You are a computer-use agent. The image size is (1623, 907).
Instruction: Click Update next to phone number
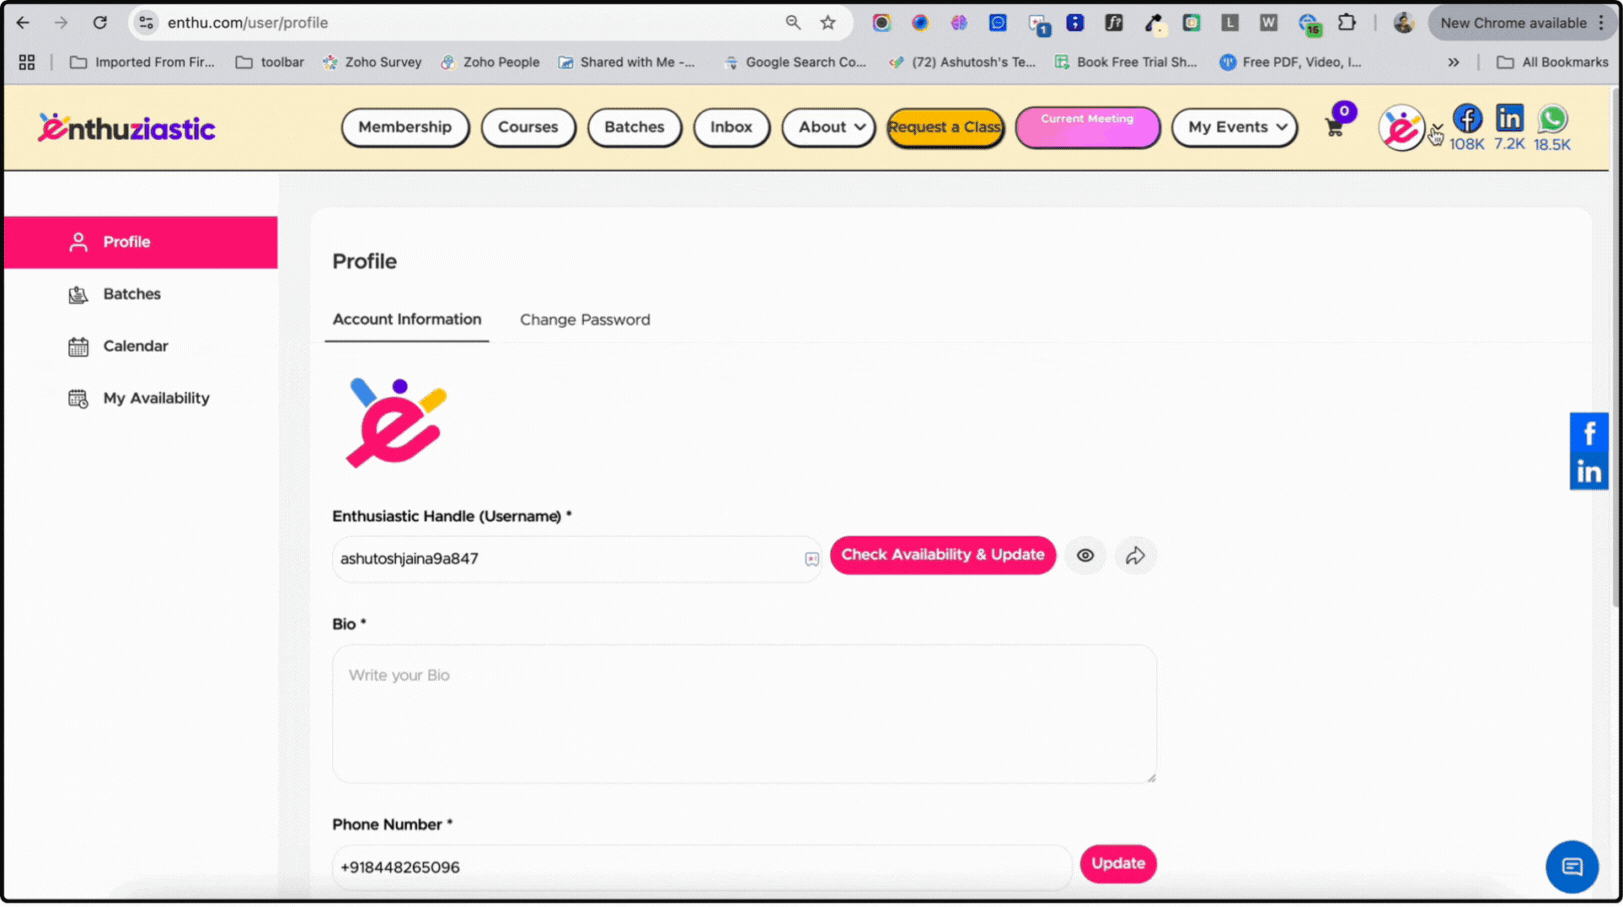point(1117,864)
